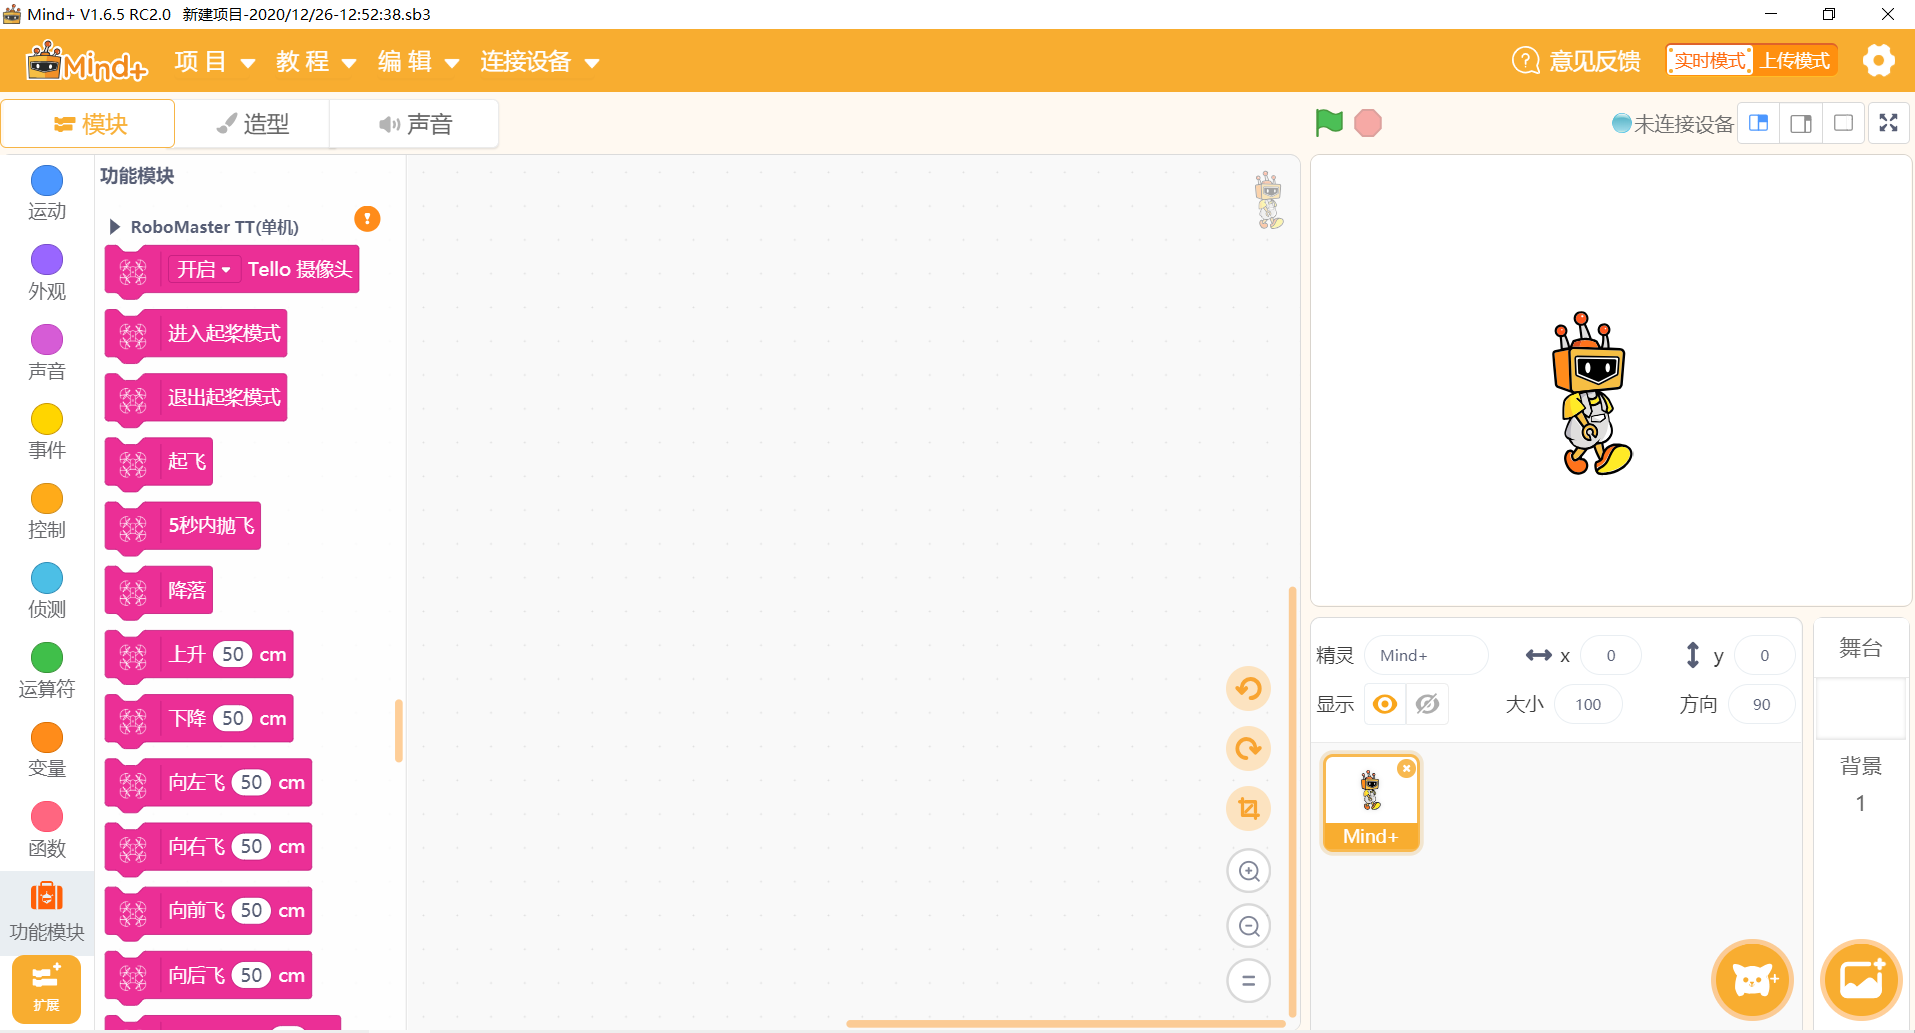This screenshot has width=1915, height=1033.
Task: Open the 项目 project menu
Action: [x=214, y=62]
